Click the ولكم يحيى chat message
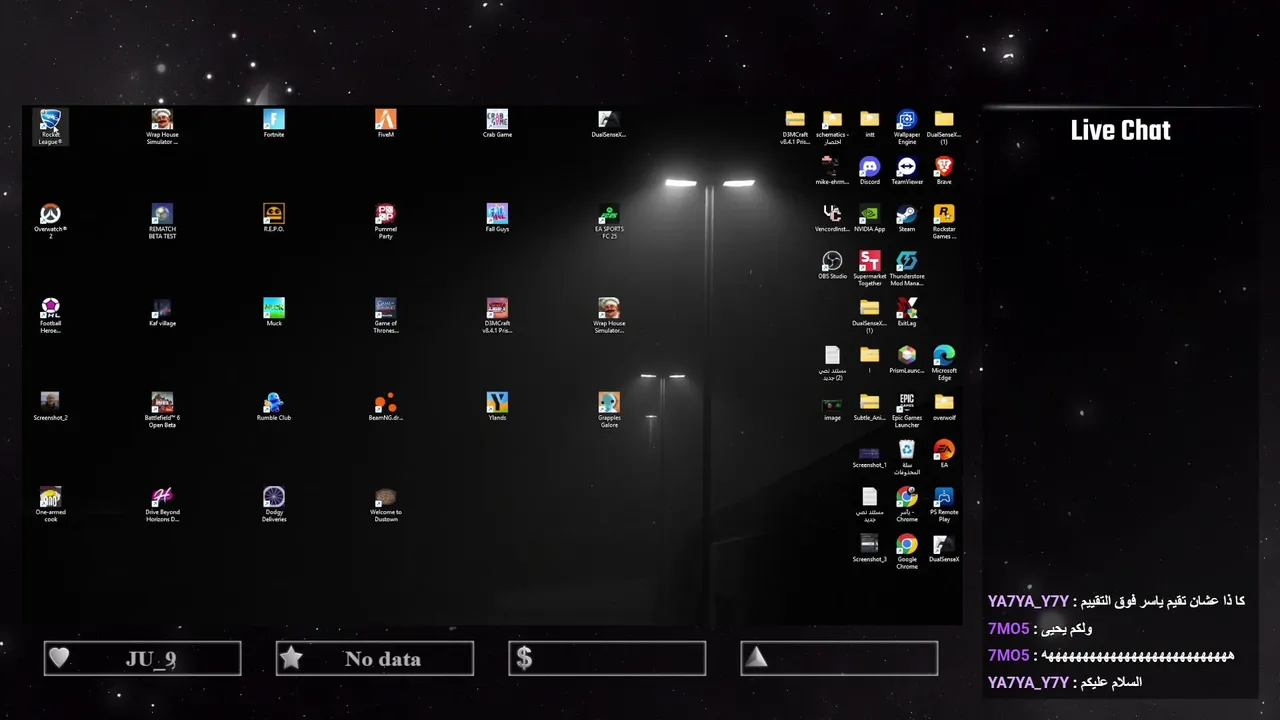This screenshot has width=1280, height=720. click(x=1066, y=629)
